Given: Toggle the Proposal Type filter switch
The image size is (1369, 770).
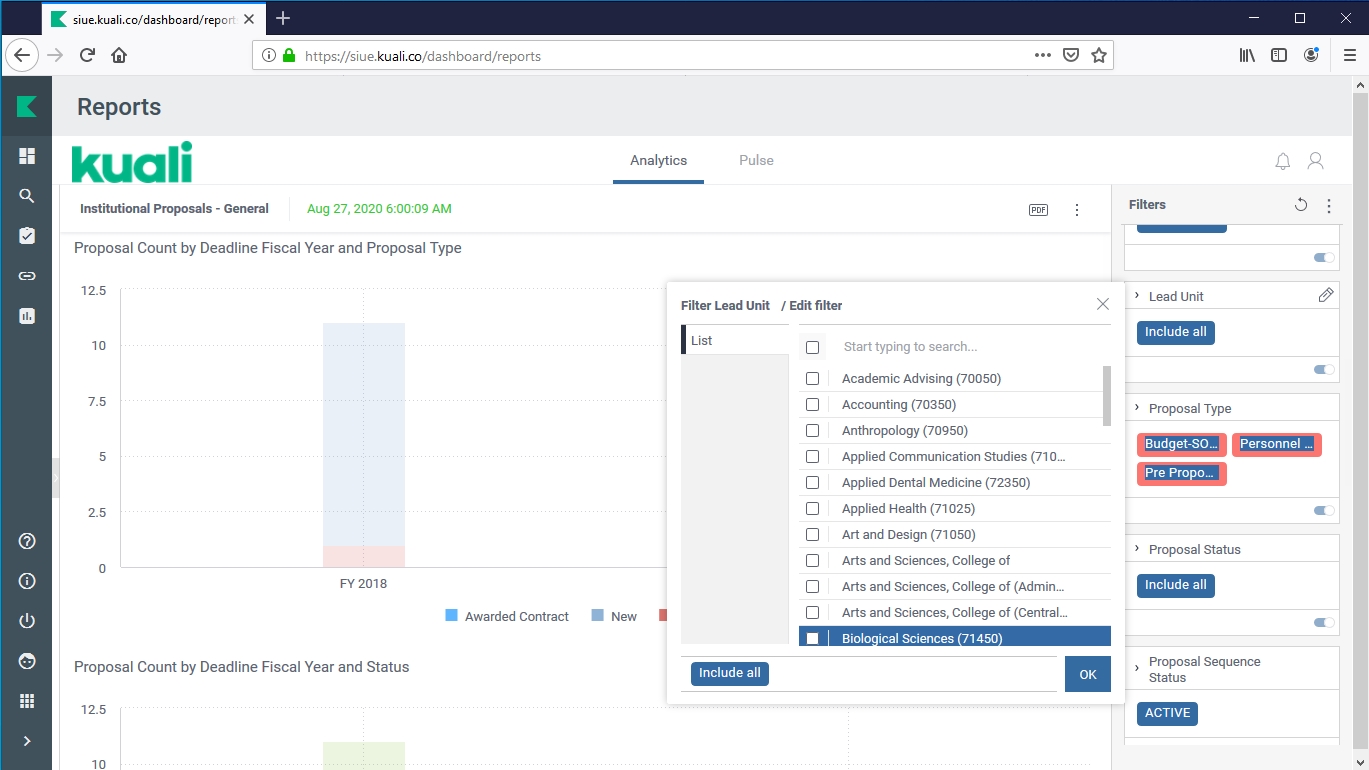Looking at the screenshot, I should pyautogui.click(x=1324, y=511).
